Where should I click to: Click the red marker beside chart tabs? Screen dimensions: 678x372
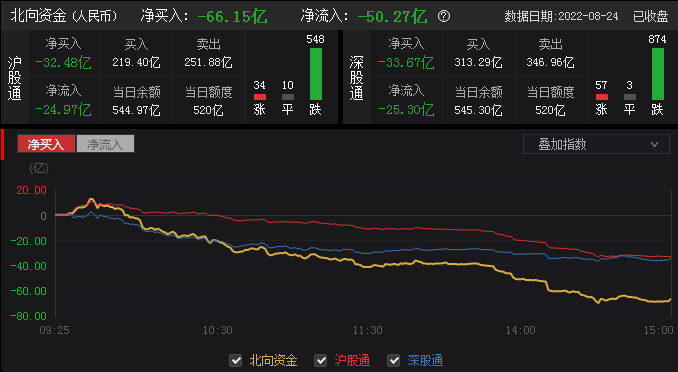[3, 144]
